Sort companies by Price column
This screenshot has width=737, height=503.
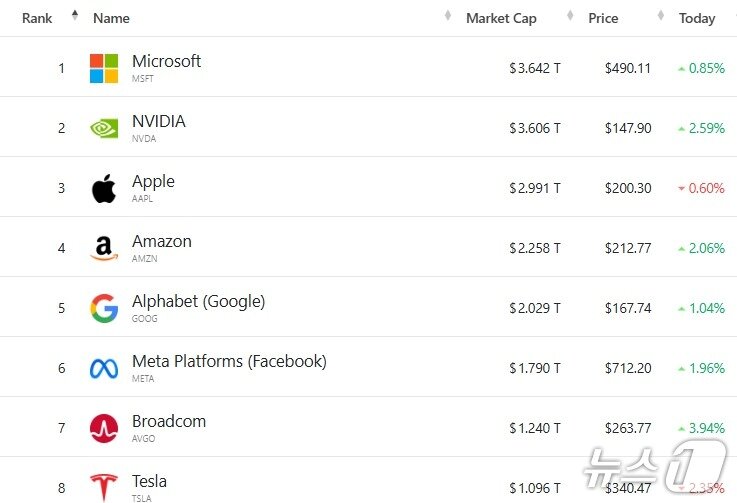click(603, 18)
